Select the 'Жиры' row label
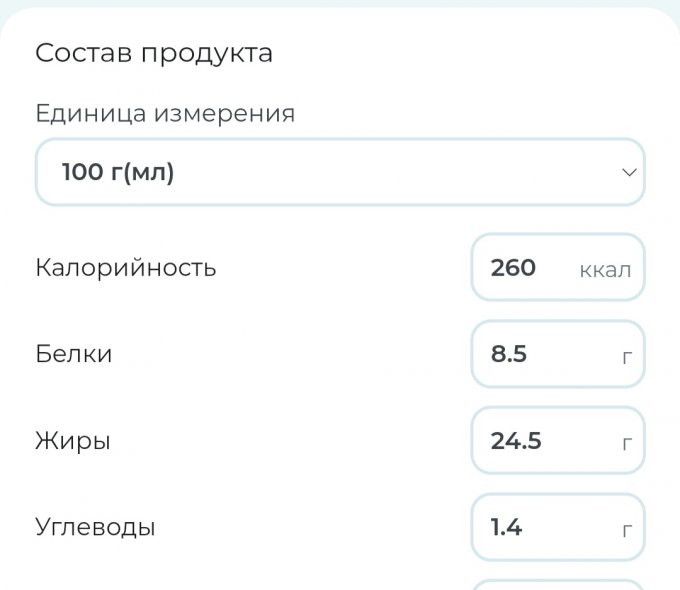The height and width of the screenshot is (590, 680). [x=73, y=440]
